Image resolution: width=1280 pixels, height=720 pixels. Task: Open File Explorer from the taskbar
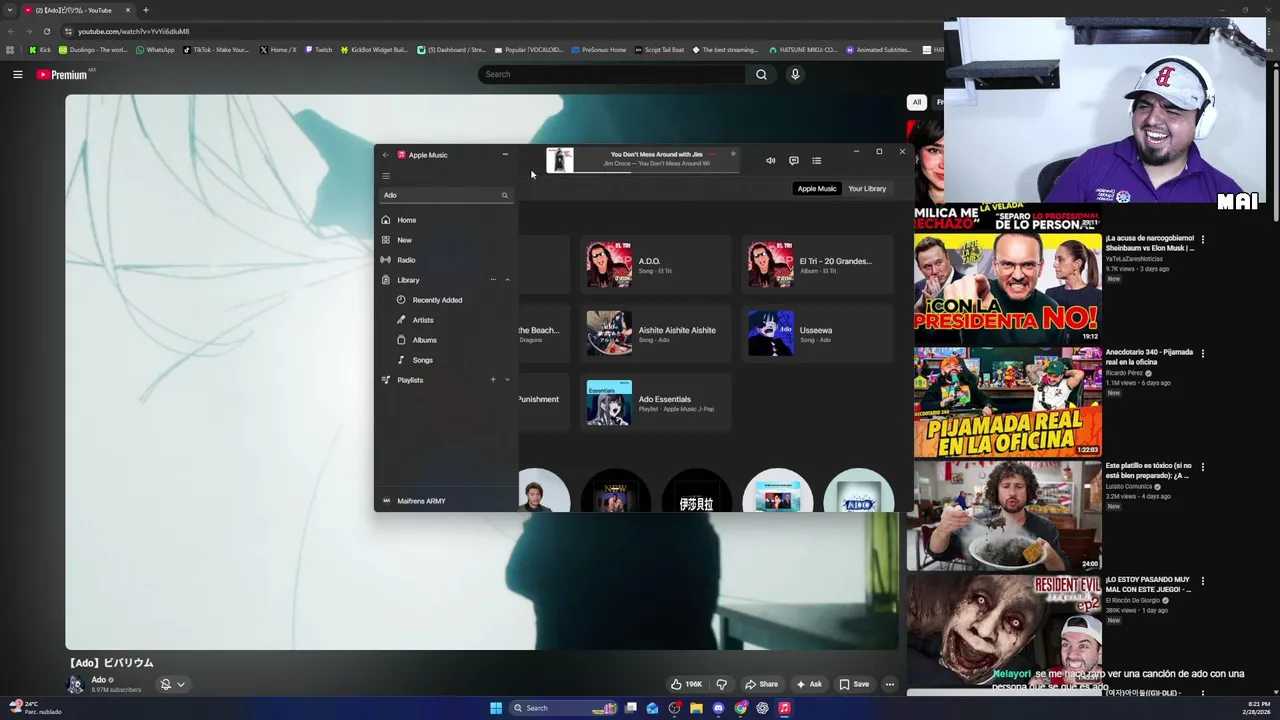pyautogui.click(x=696, y=708)
